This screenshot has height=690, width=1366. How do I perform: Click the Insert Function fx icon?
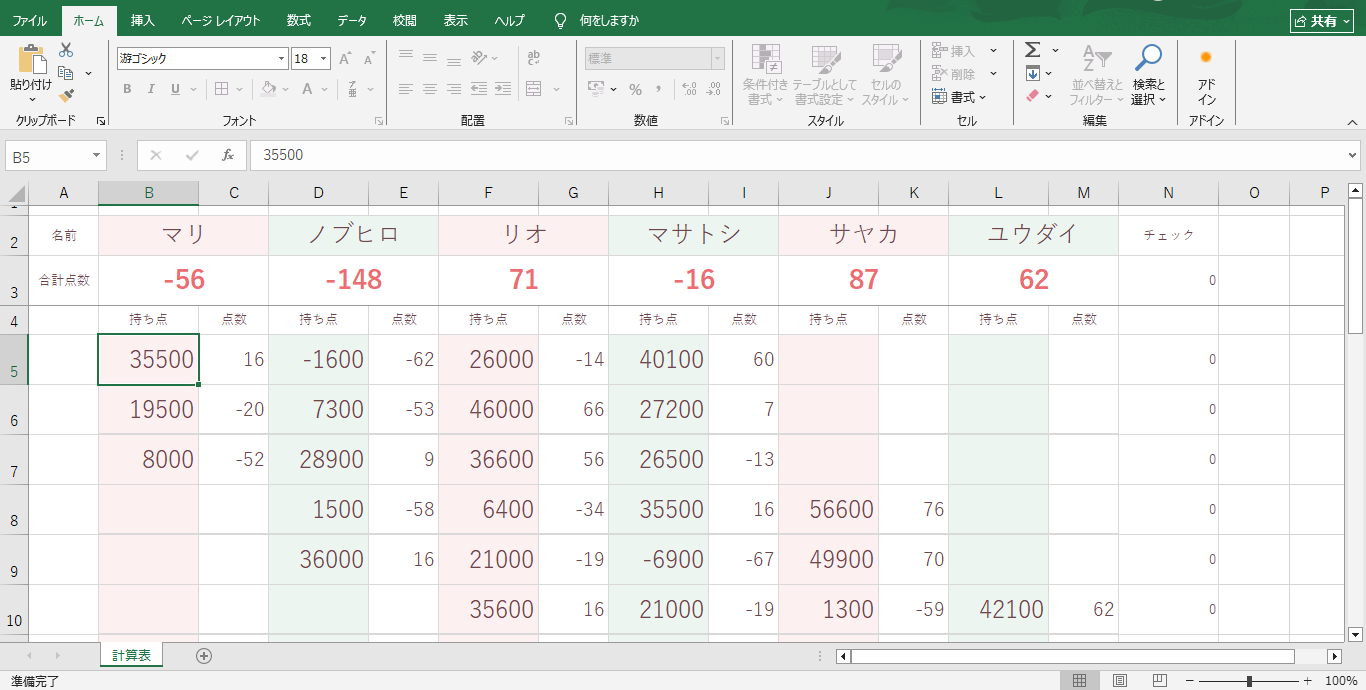tap(228, 155)
